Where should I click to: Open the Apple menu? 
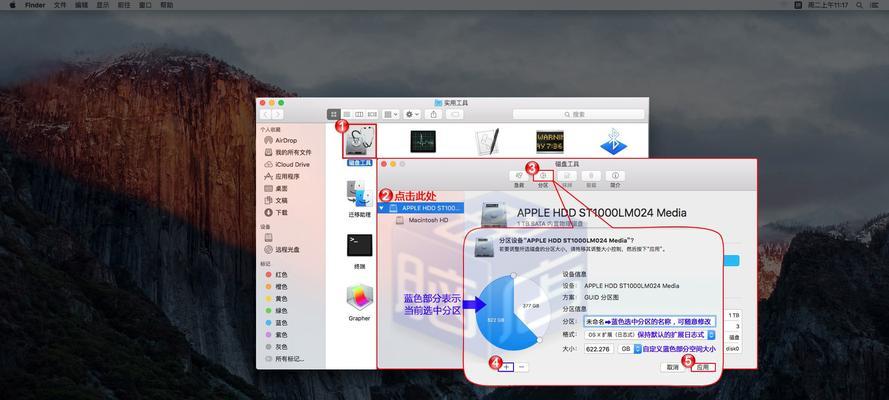point(12,5)
